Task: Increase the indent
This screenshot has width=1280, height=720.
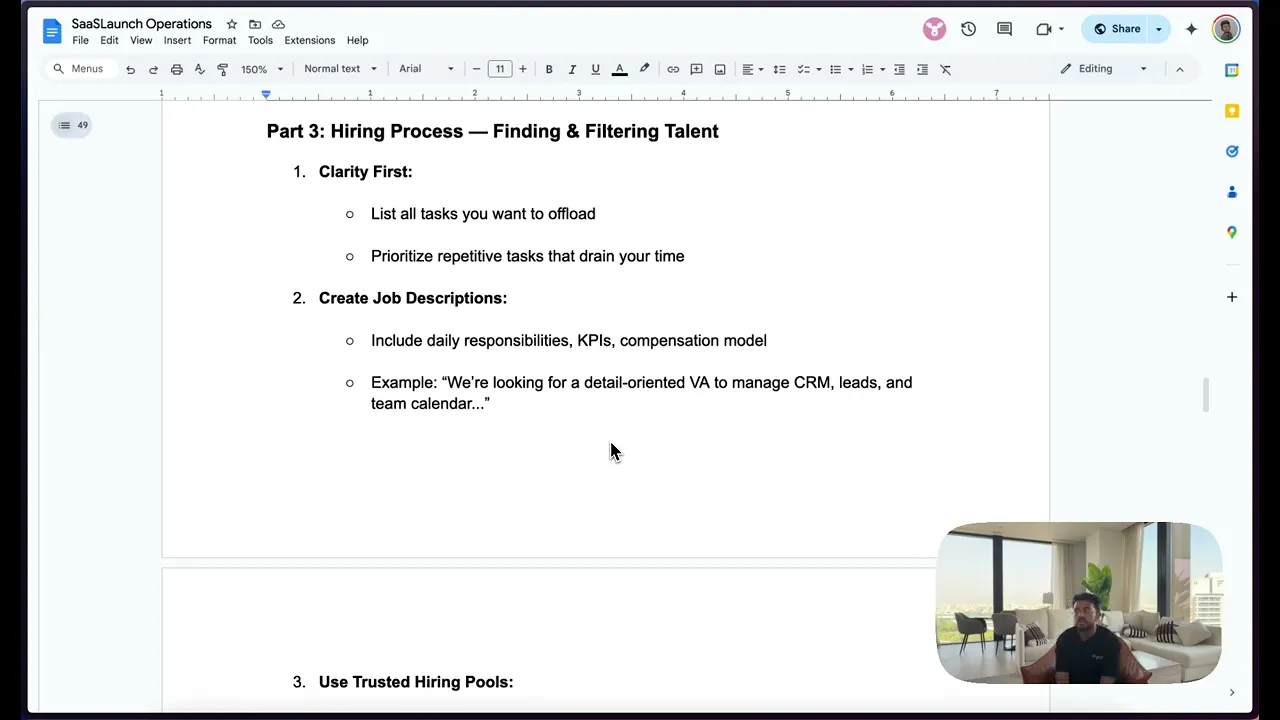Action: click(922, 69)
